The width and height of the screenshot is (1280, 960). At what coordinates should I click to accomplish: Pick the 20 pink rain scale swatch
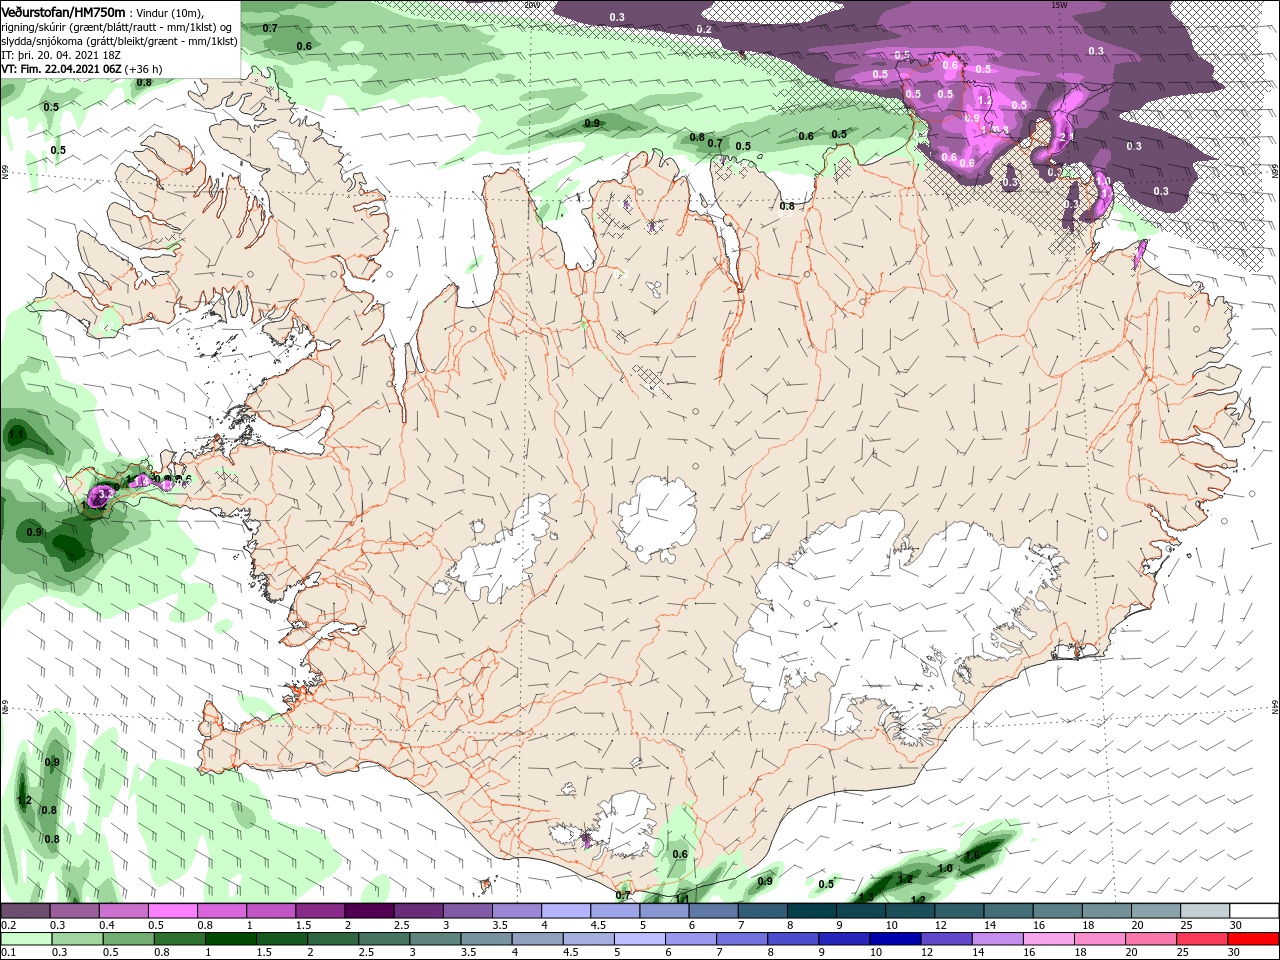coord(1151,939)
